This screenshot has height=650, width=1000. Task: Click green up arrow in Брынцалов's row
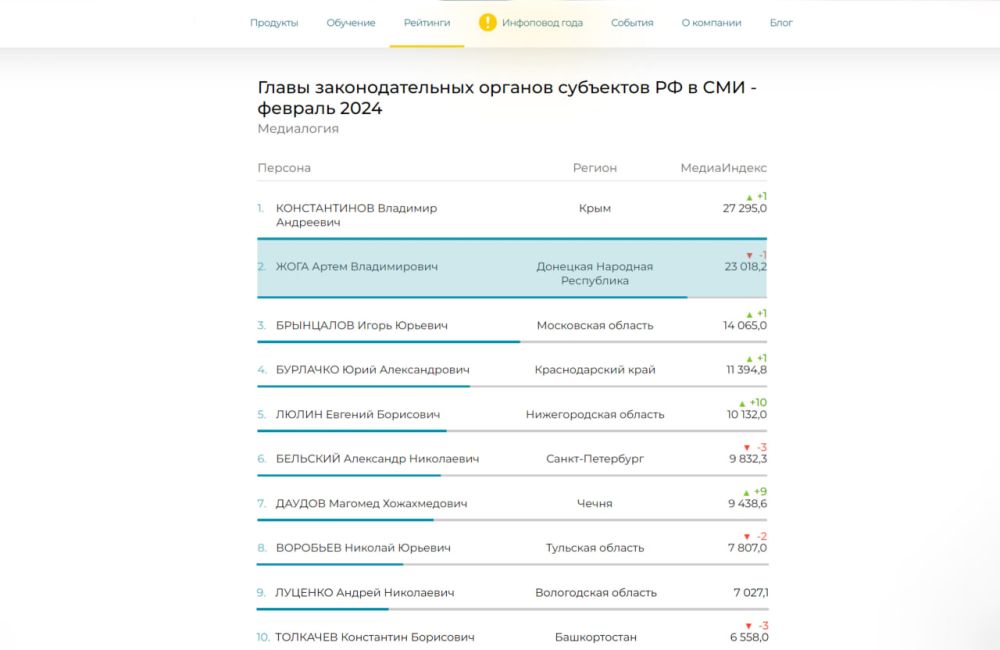click(749, 314)
